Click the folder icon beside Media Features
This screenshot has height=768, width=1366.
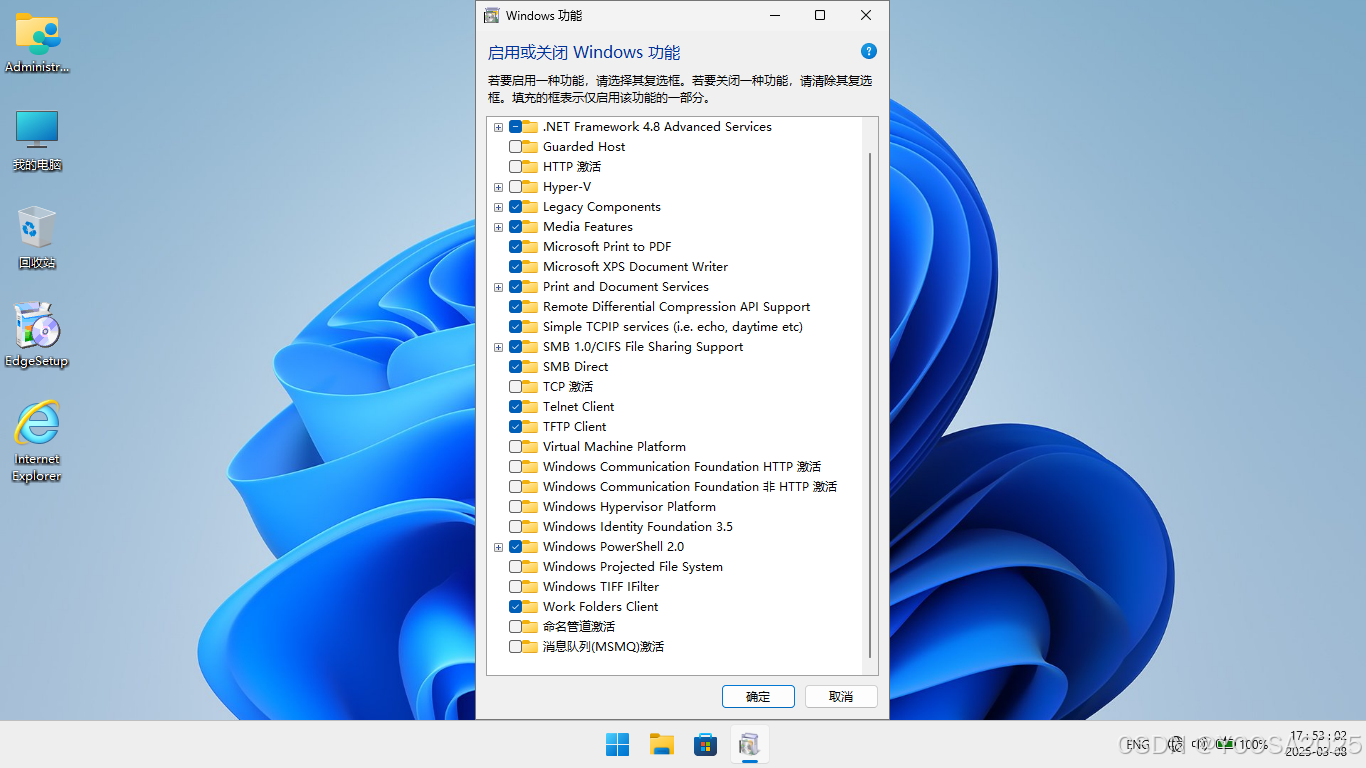[530, 227]
